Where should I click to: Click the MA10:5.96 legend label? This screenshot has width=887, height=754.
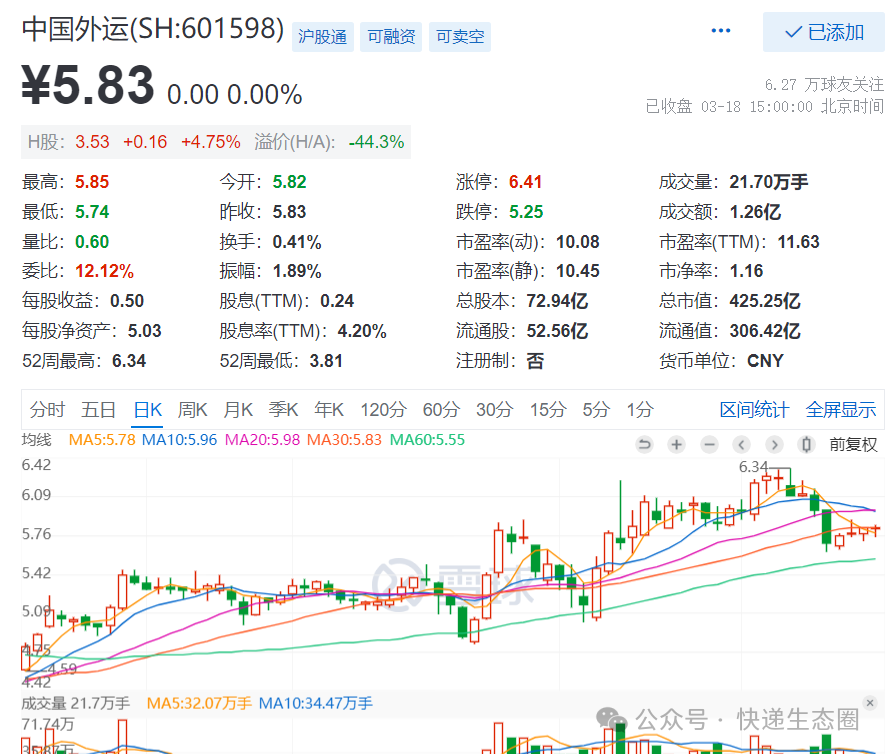[x=179, y=440]
